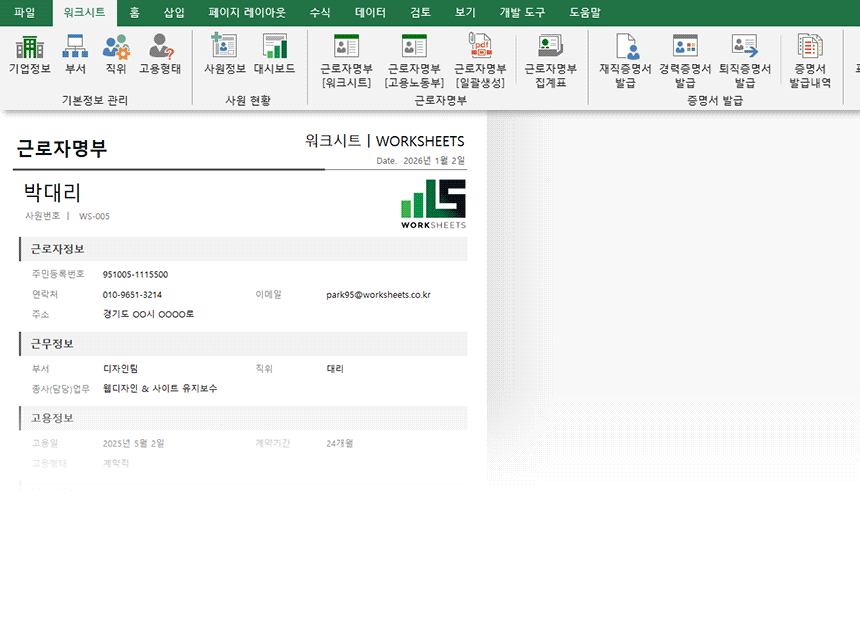Switch to 페이지 레이아웃 tab
The height and width of the screenshot is (633, 860).
pos(247,12)
